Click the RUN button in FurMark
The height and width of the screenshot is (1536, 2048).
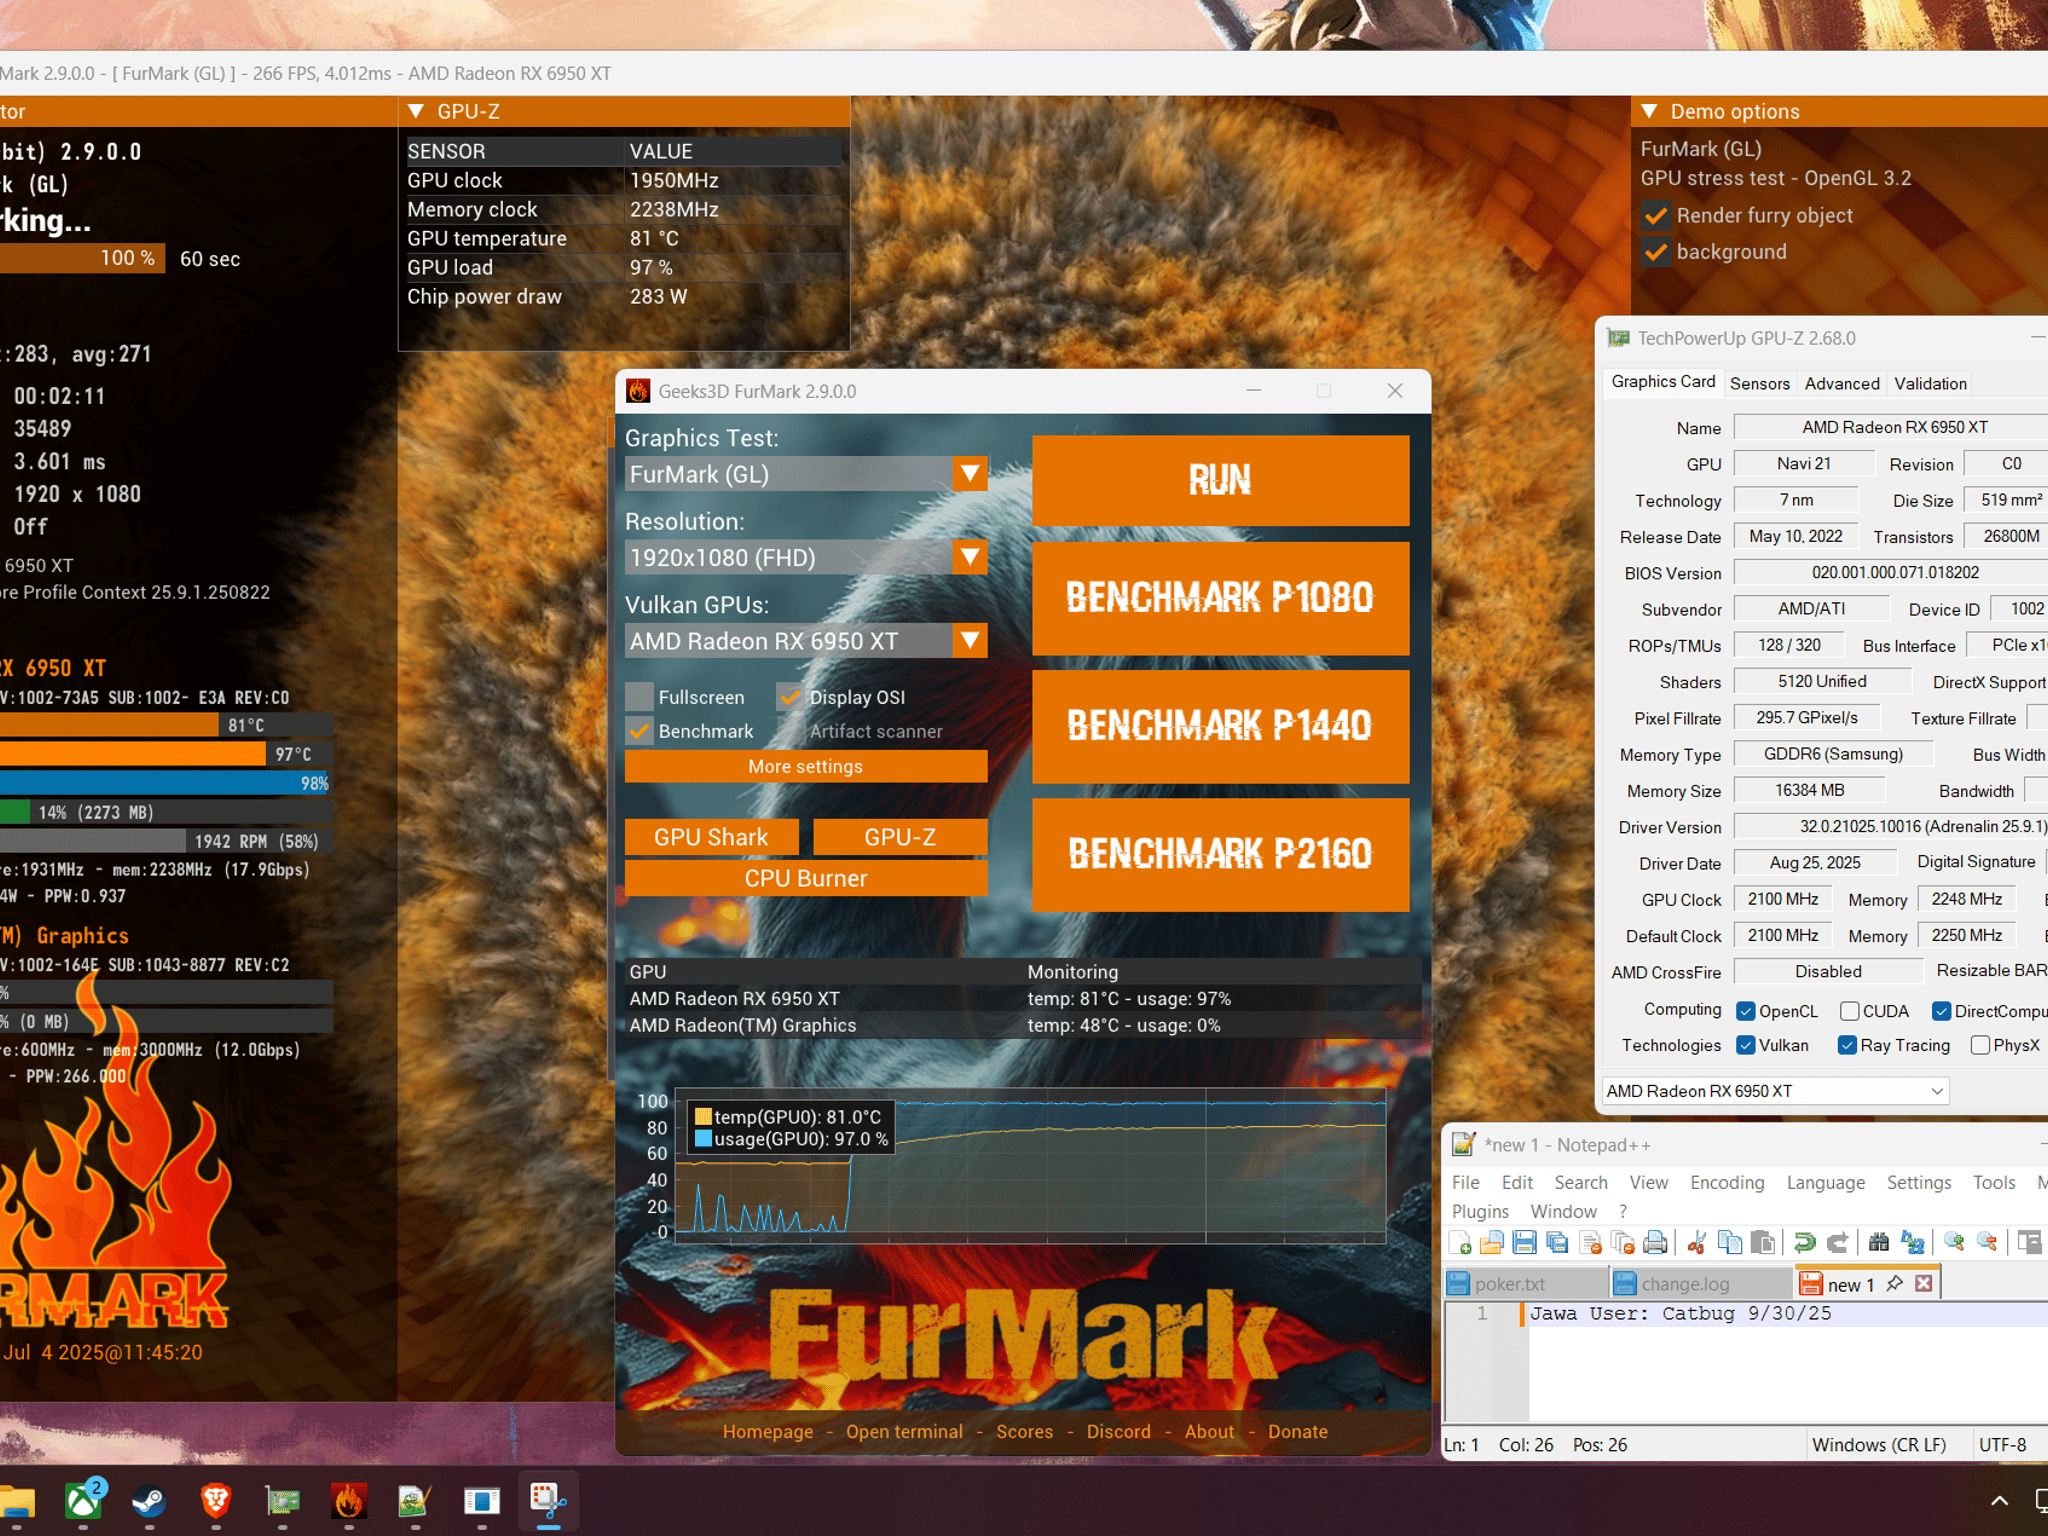tap(1221, 480)
